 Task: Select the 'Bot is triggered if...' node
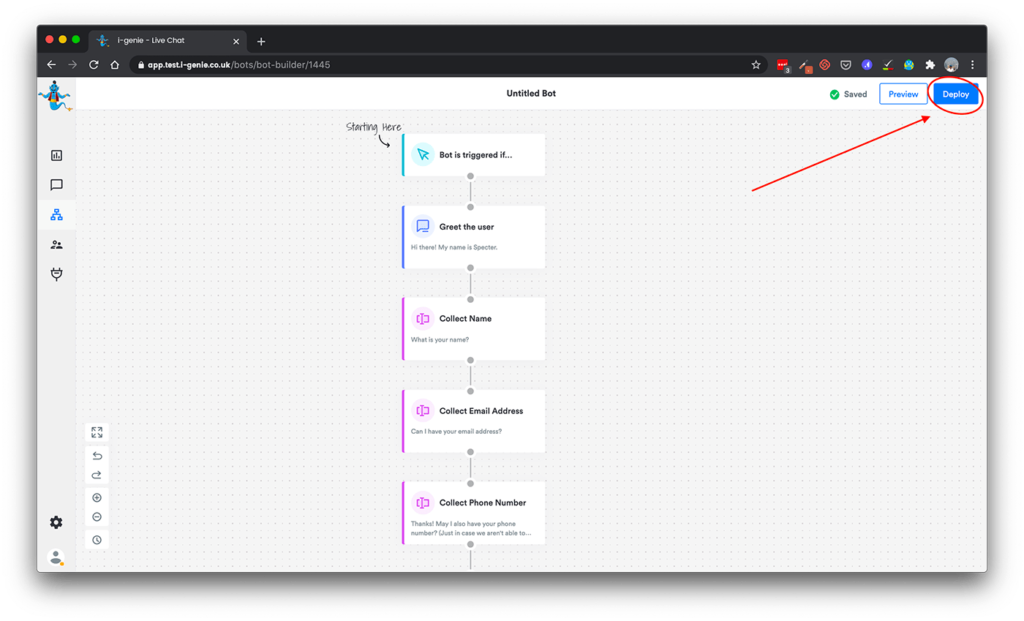474,155
